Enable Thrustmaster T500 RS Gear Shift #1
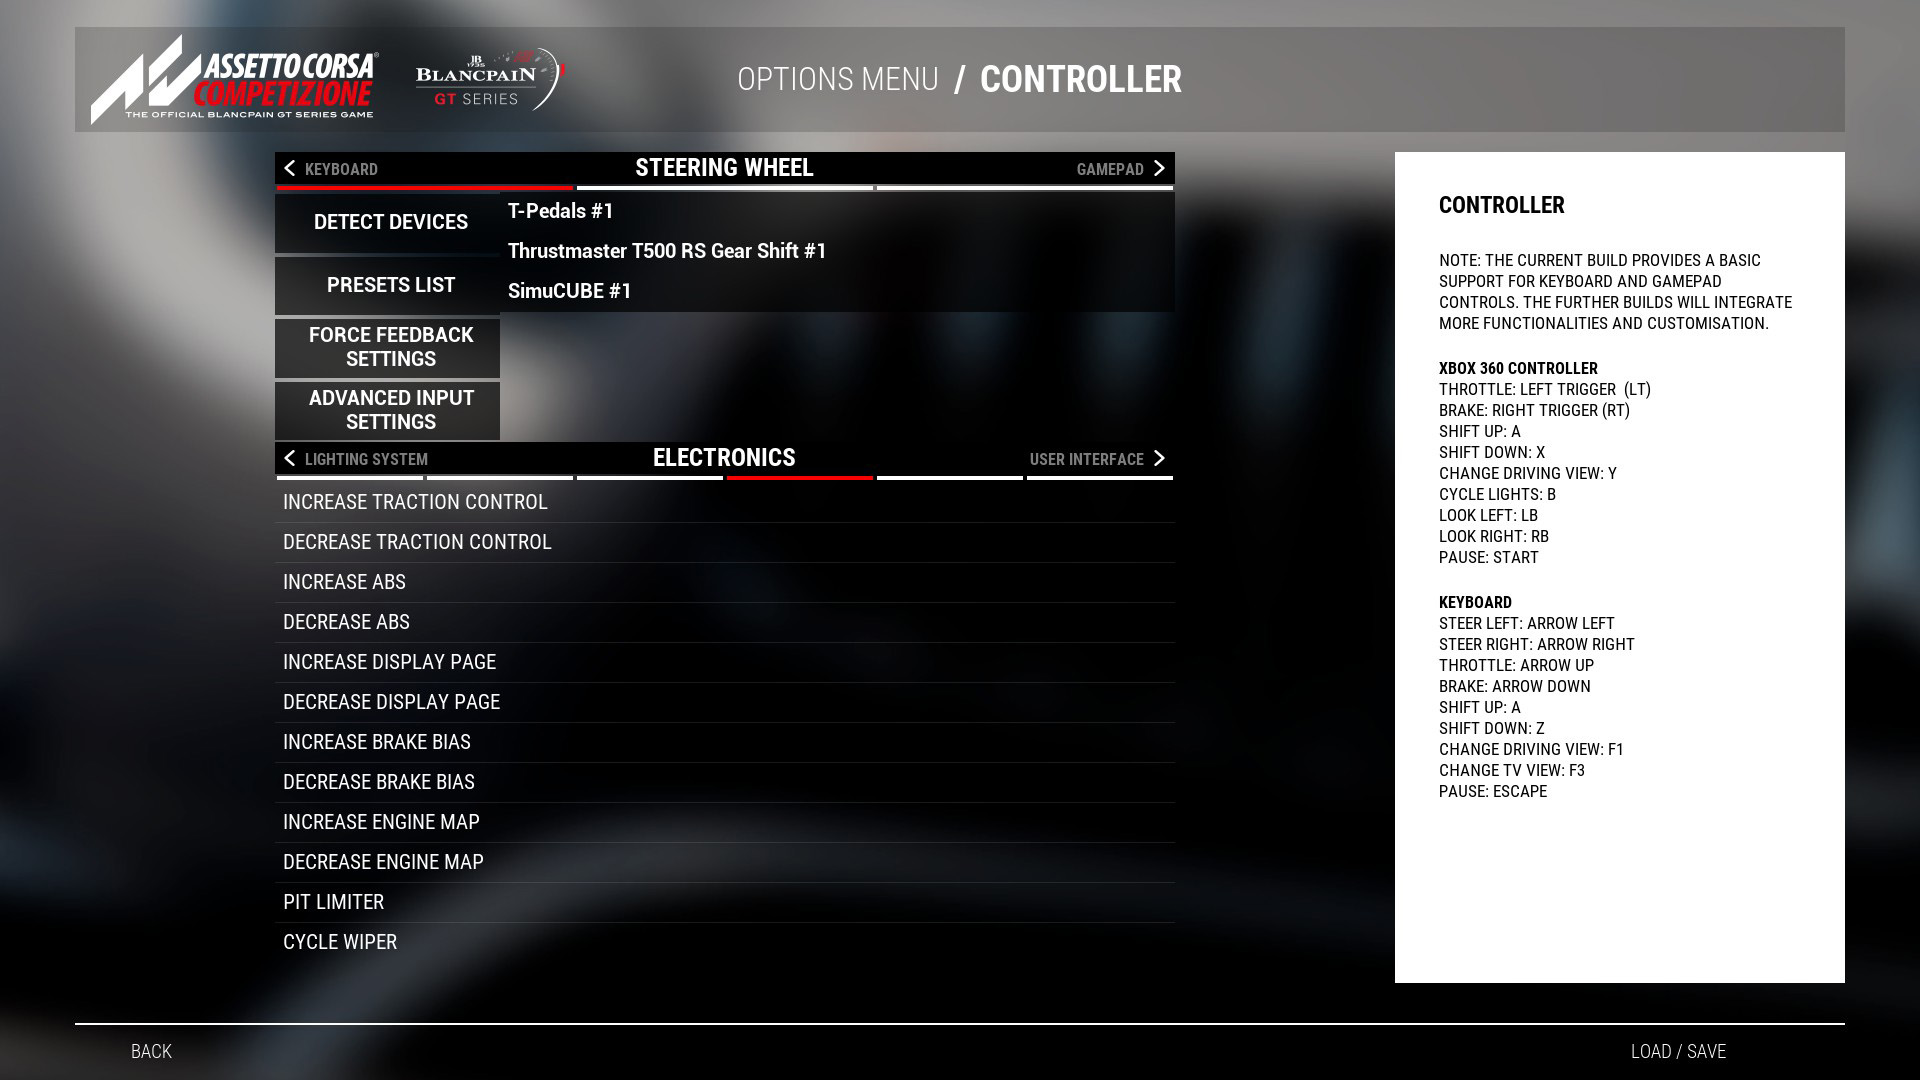Viewport: 1920px width, 1080px height. (x=666, y=249)
